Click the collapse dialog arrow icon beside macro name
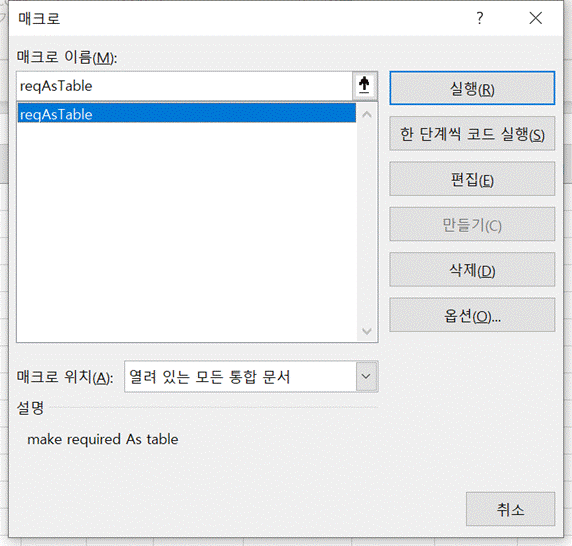The width and height of the screenshot is (572, 546). point(364,86)
